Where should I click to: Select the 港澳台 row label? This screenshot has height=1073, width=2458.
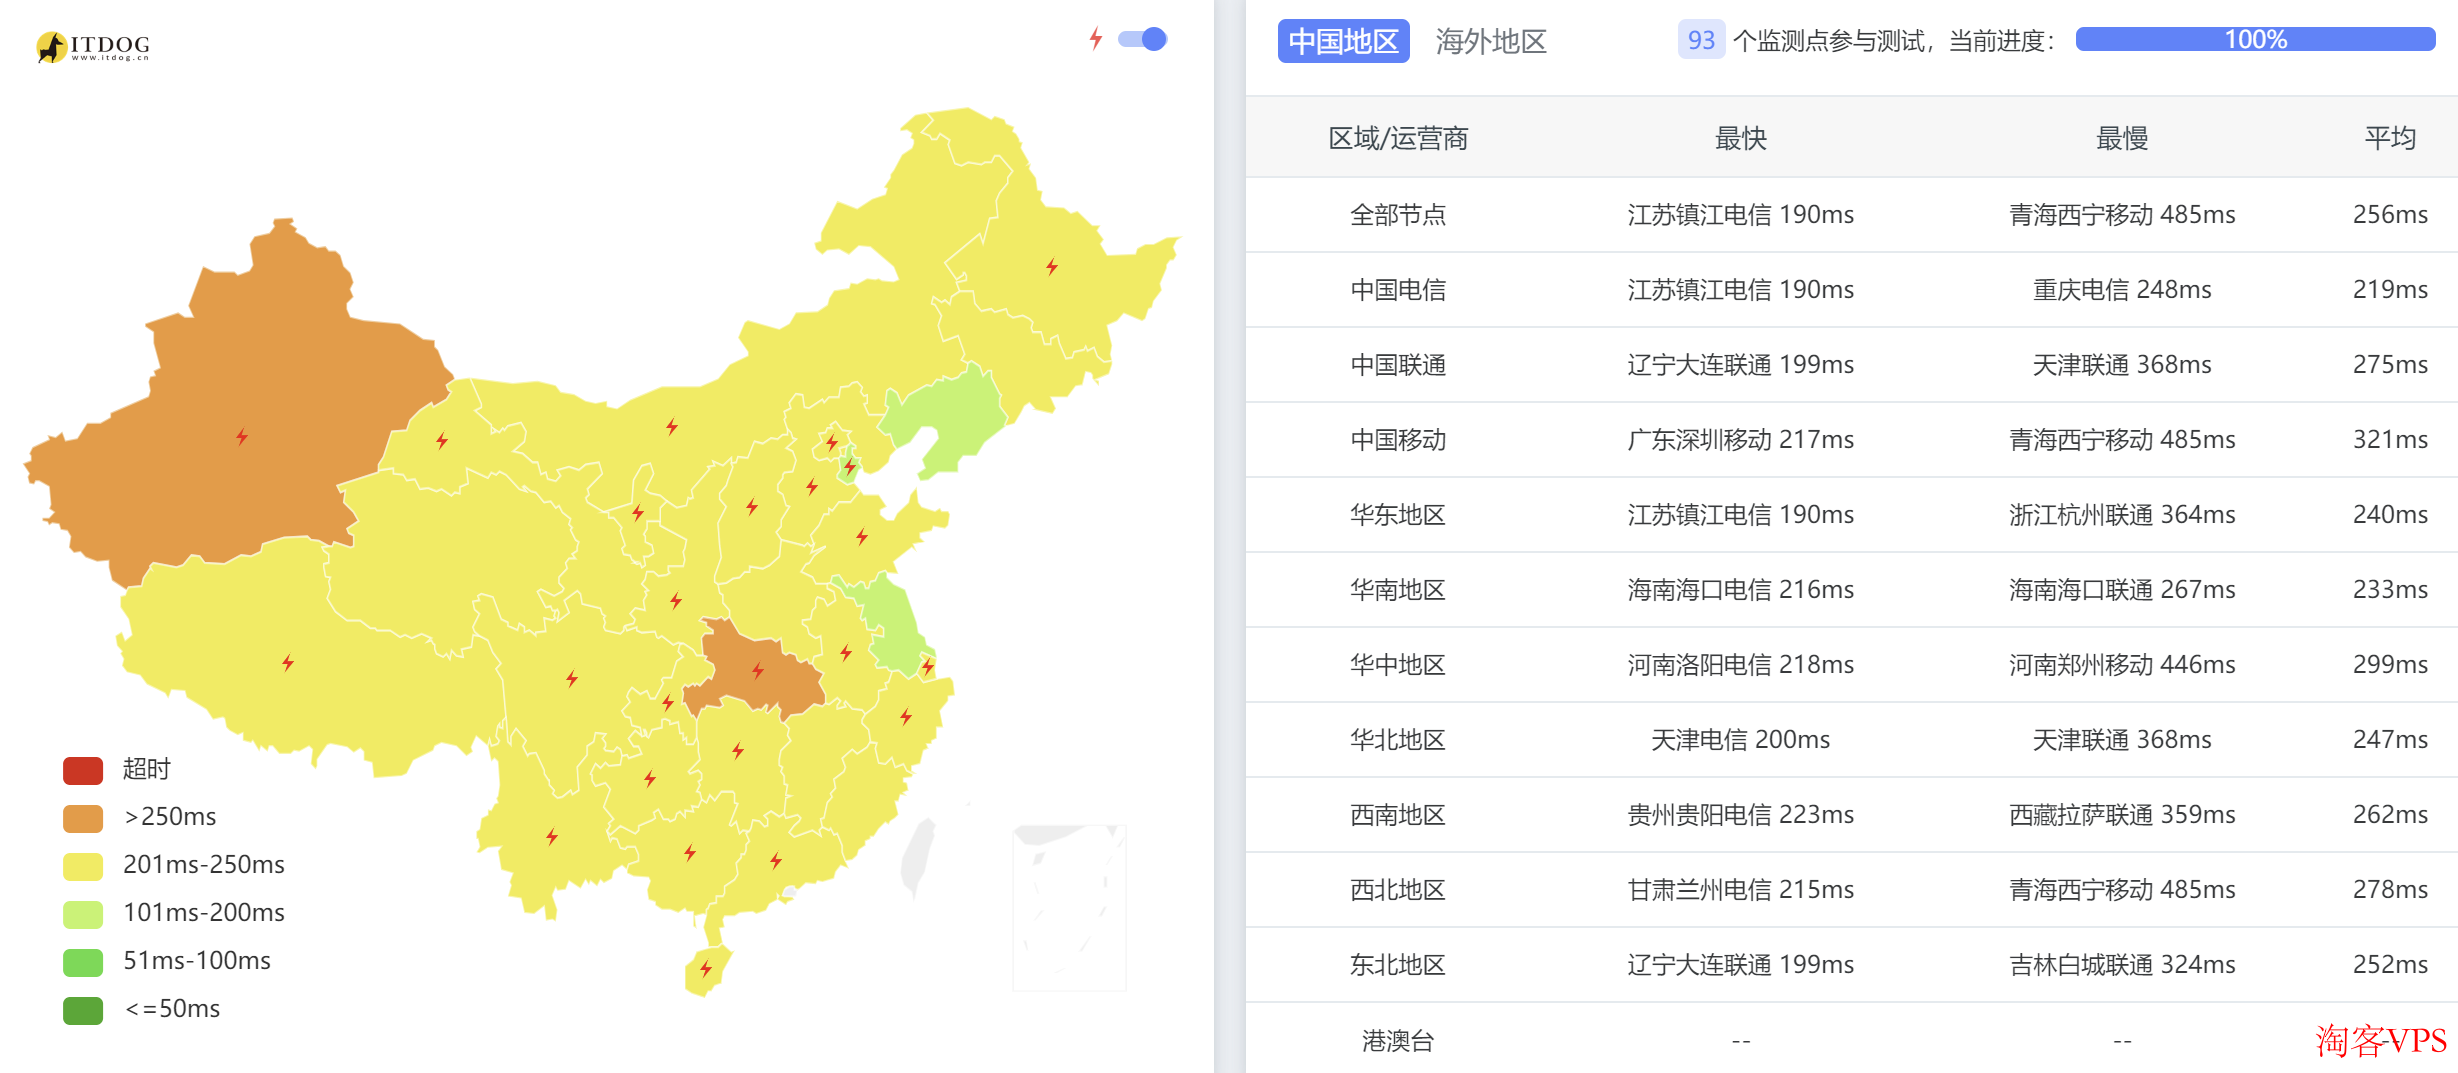pos(1398,1040)
